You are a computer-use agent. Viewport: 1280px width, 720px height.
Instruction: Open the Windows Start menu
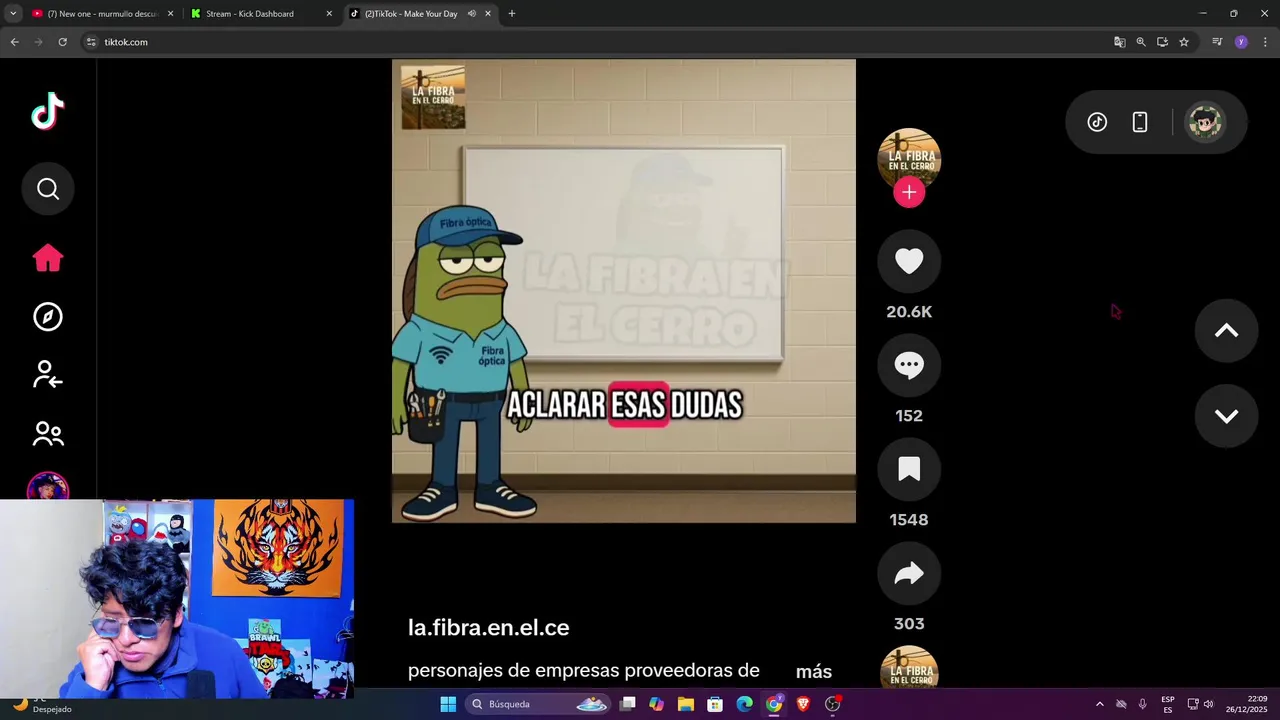click(448, 704)
